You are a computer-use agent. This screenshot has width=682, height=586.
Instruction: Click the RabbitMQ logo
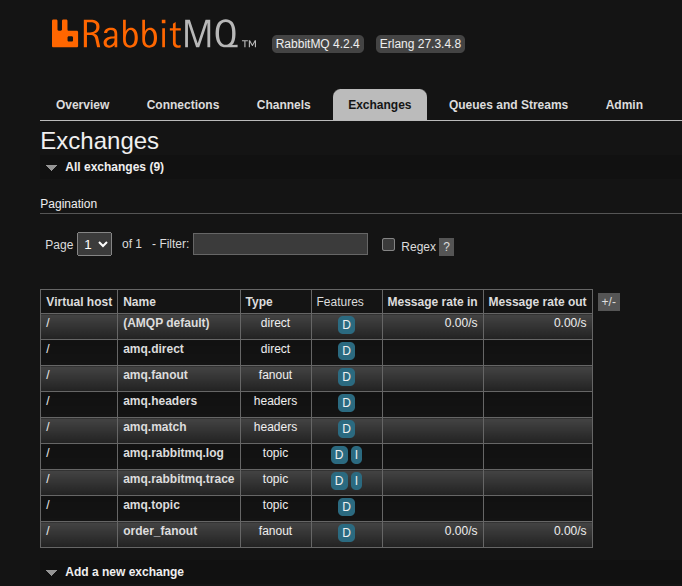tap(154, 33)
